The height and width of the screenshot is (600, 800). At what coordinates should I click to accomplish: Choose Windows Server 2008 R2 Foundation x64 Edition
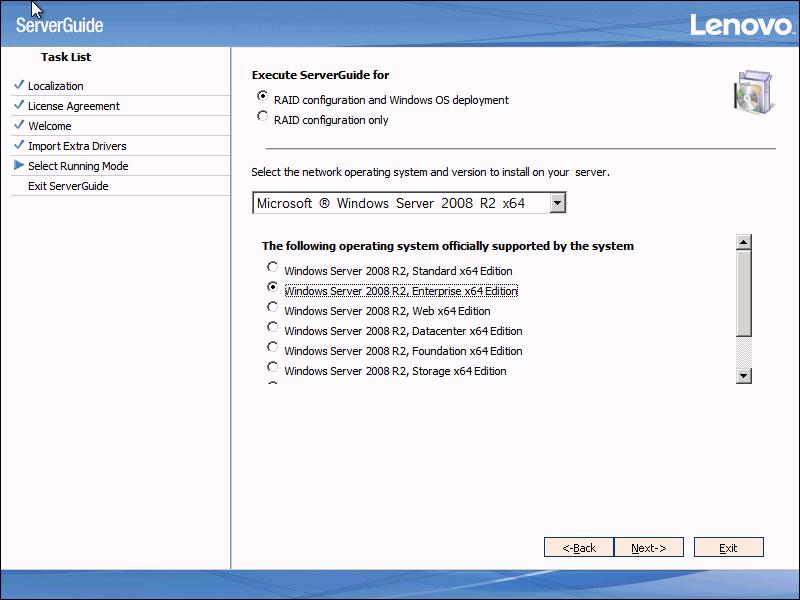[273, 348]
